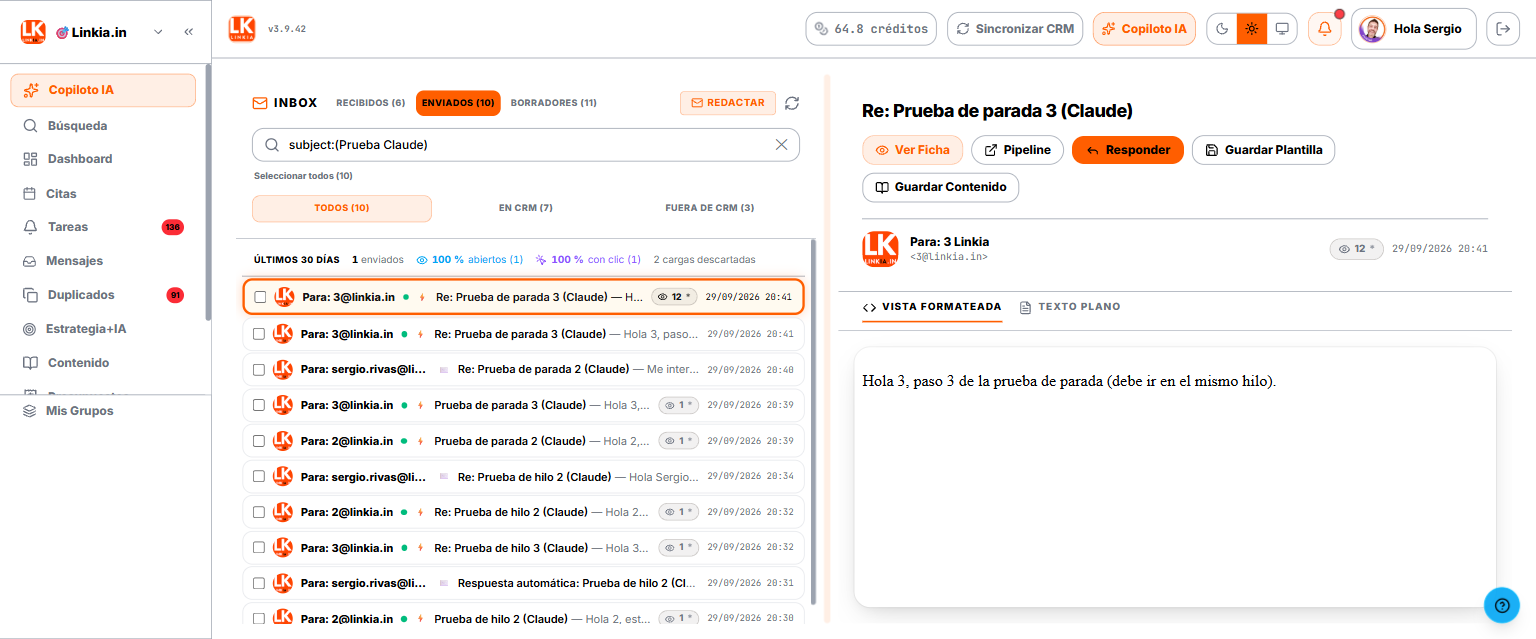Click Seleccionar todos (10) link
Screen dimensions: 1536x639
coord(303,176)
